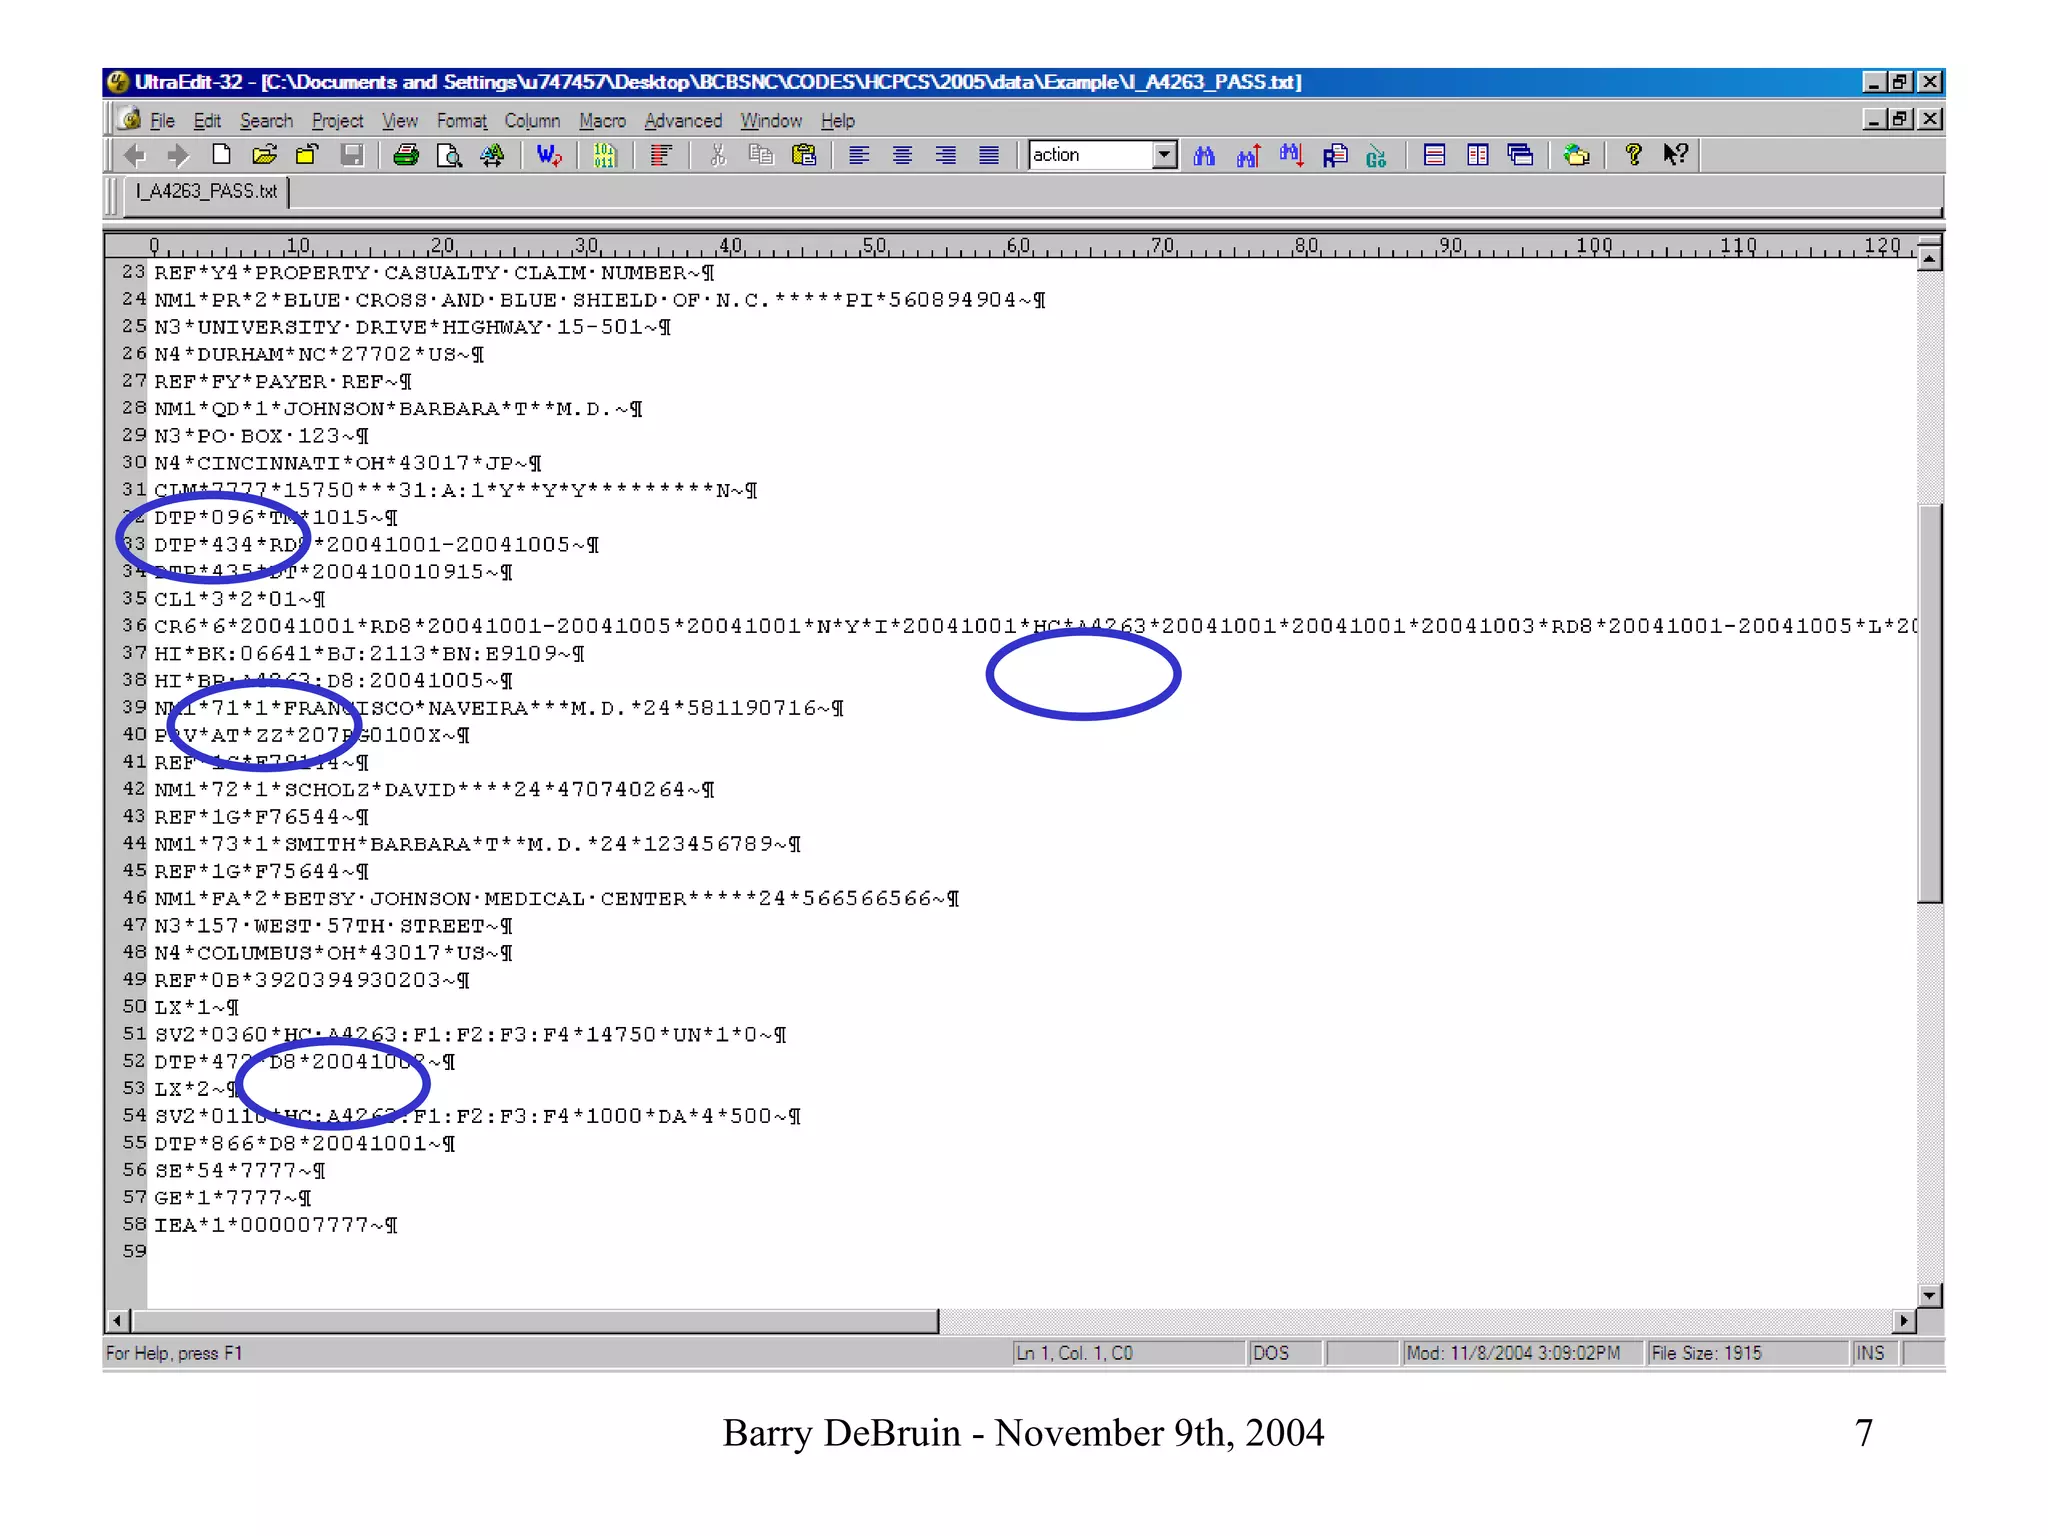This screenshot has width=2048, height=1536.
Task: Click Tile Windows Horizontally icon
Action: [1434, 155]
